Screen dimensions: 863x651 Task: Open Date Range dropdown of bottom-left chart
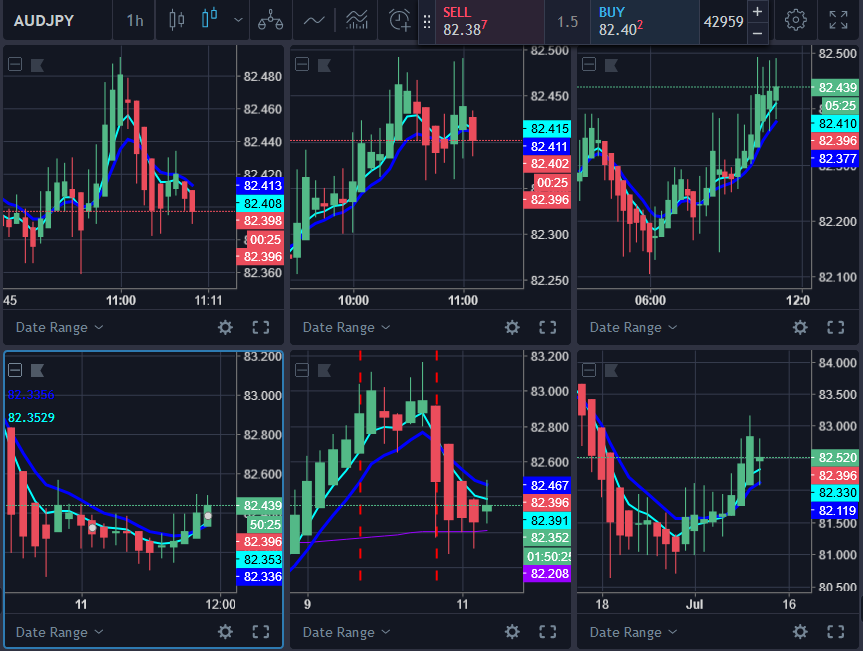click(x=59, y=632)
